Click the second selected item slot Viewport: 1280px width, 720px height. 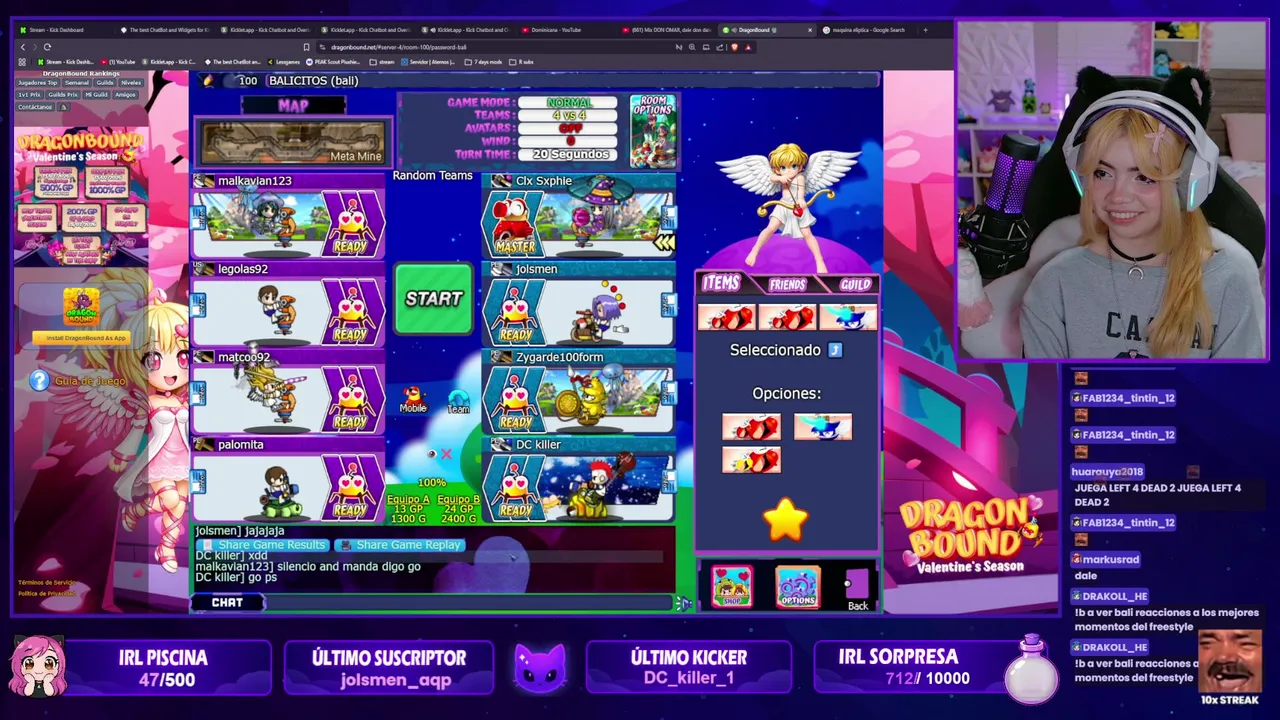[787, 318]
